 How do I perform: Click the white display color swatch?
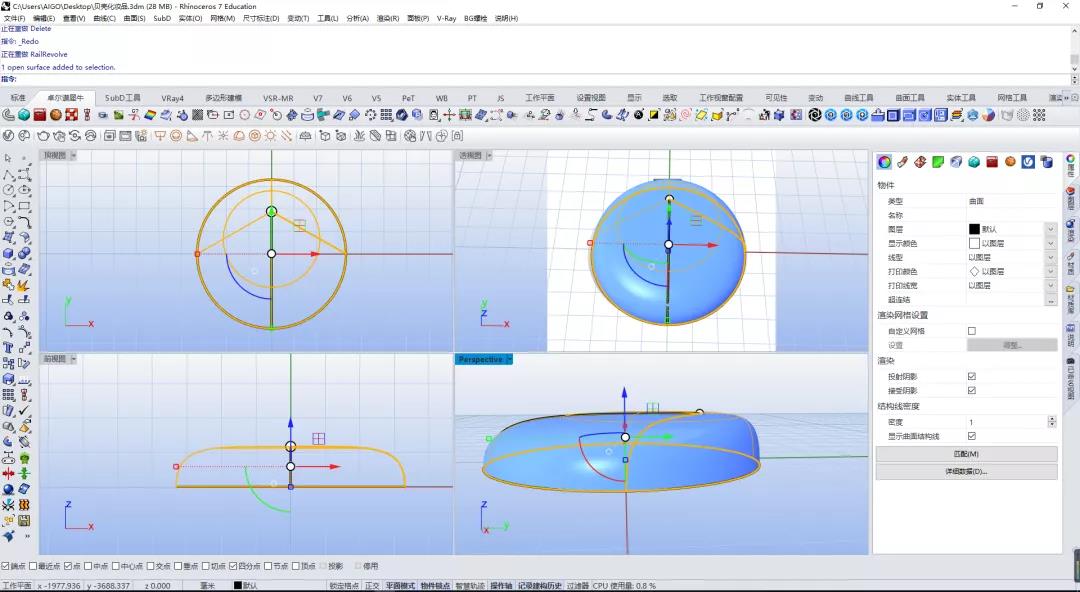click(974, 243)
